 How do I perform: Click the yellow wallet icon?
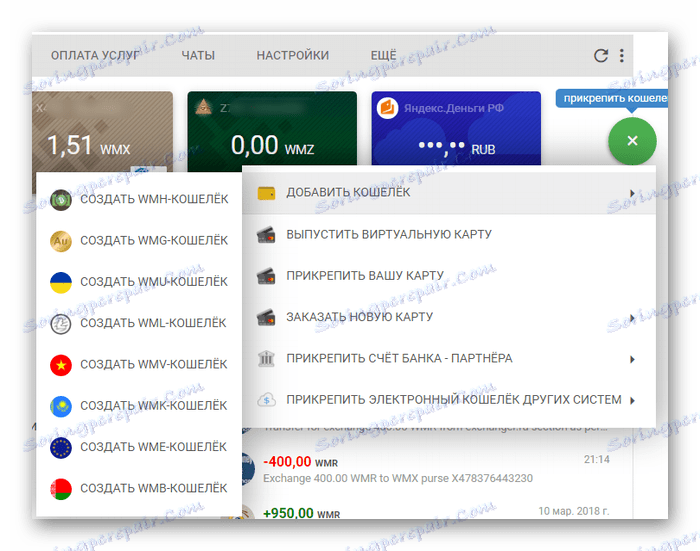[x=266, y=193]
